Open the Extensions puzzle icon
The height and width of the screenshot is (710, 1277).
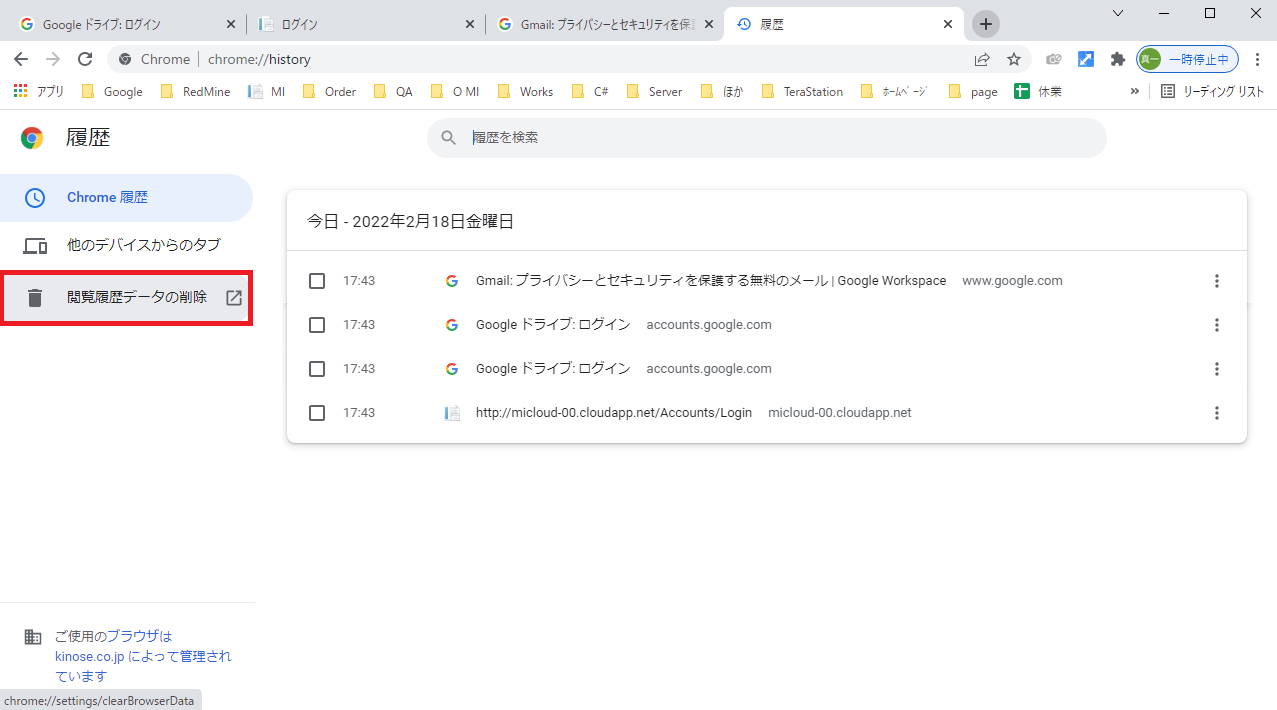point(1118,59)
